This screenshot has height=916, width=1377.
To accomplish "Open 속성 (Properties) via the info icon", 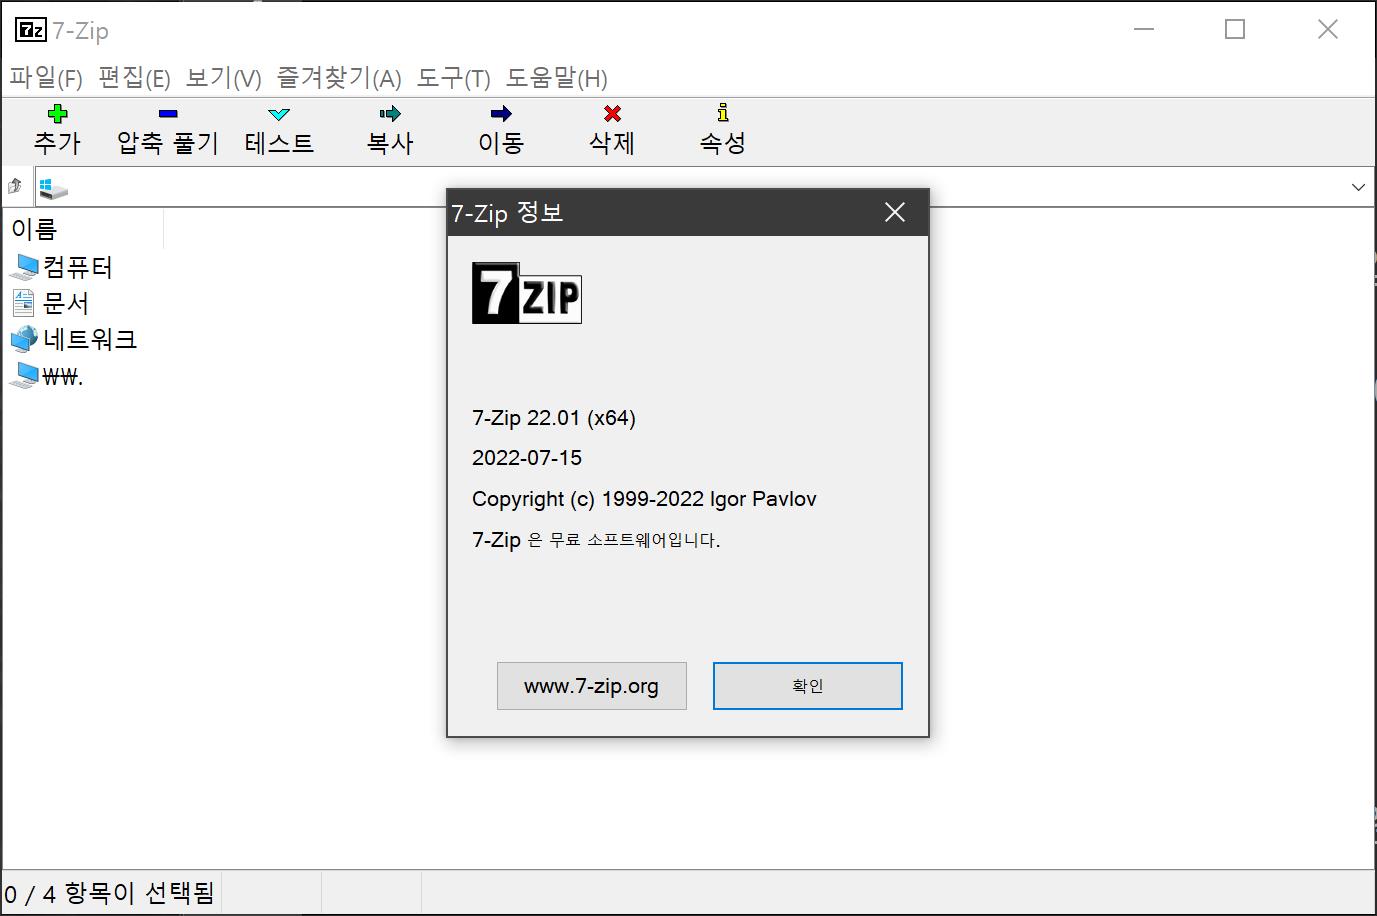I will (723, 113).
